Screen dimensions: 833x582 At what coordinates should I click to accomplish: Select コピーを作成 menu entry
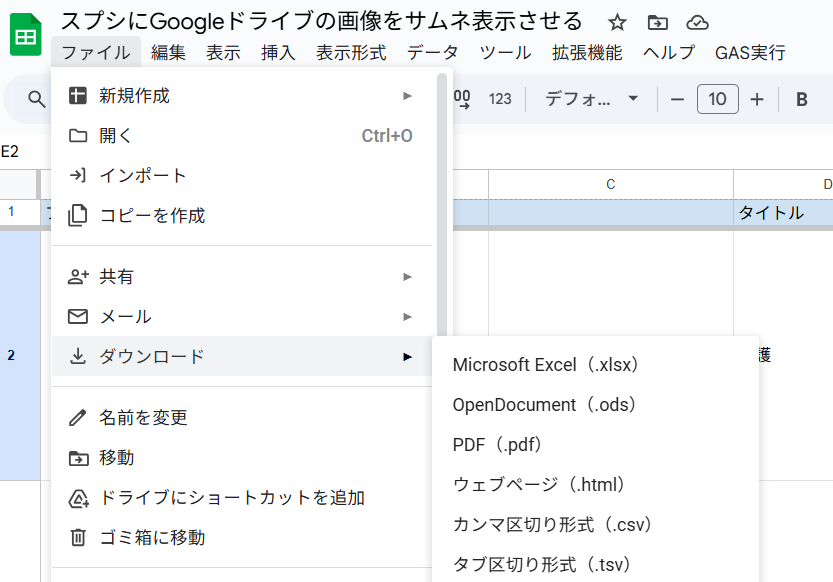(242, 216)
